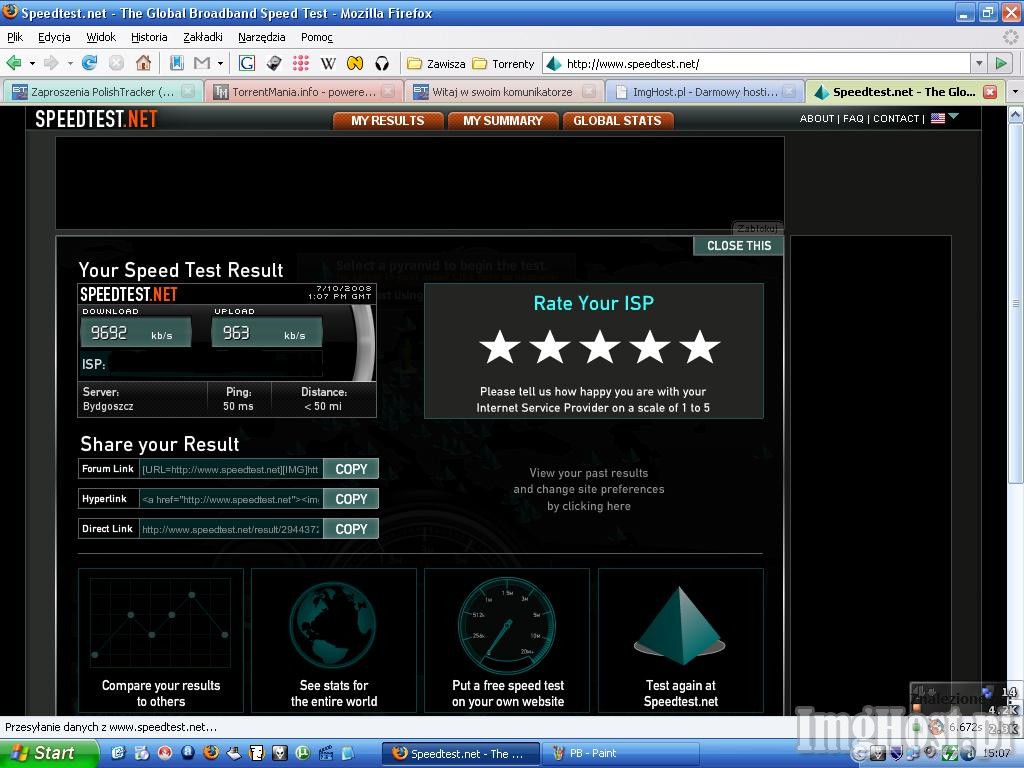Open the Forward history dropdown arrow
This screenshot has width=1024, height=768.
point(70,63)
